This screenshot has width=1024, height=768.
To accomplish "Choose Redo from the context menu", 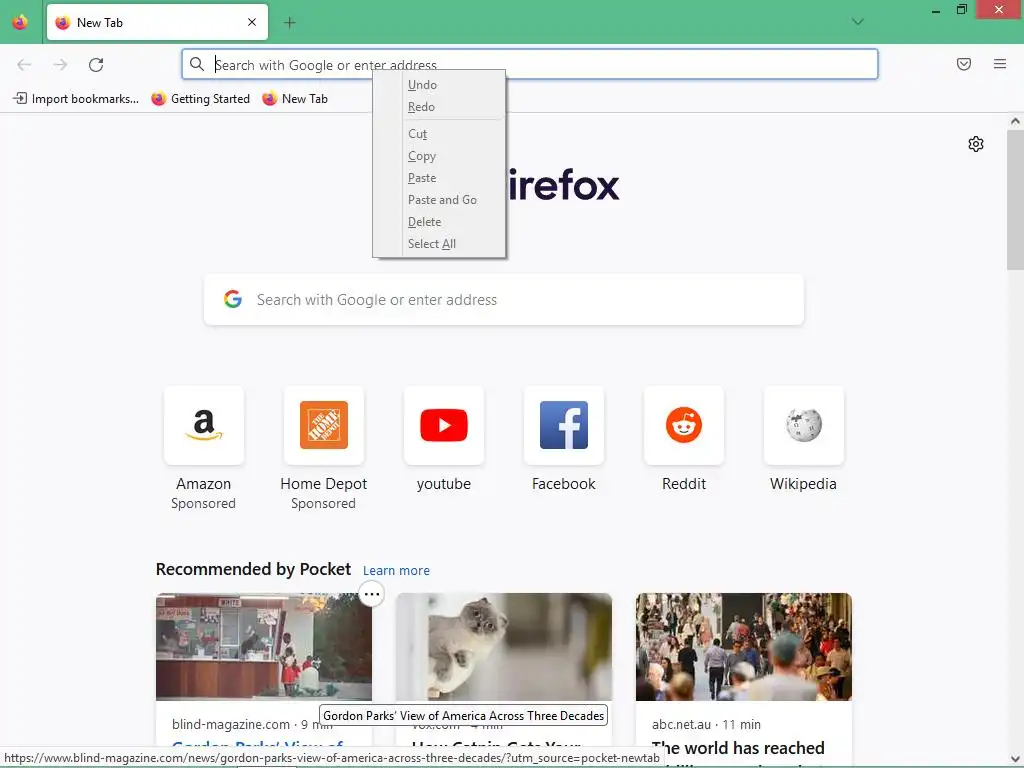I will coord(439,107).
